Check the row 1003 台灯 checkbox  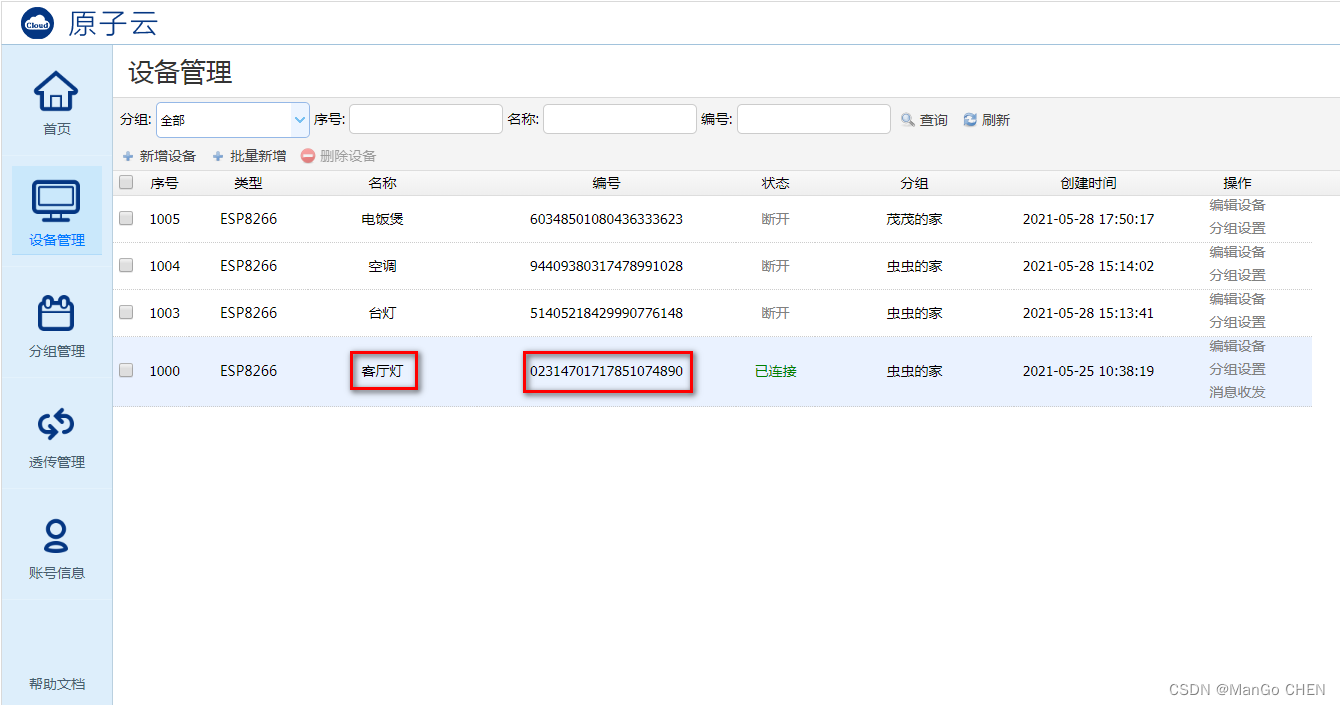[126, 312]
